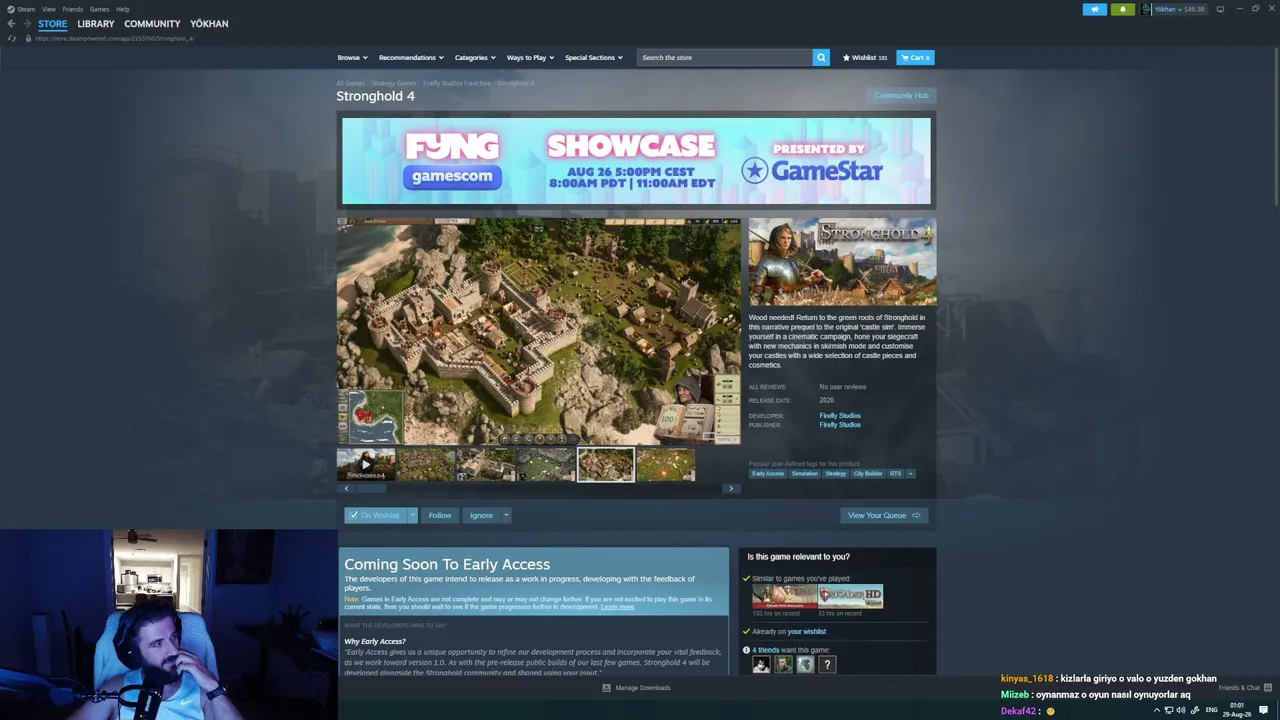Click the RTS tag

click(895, 473)
